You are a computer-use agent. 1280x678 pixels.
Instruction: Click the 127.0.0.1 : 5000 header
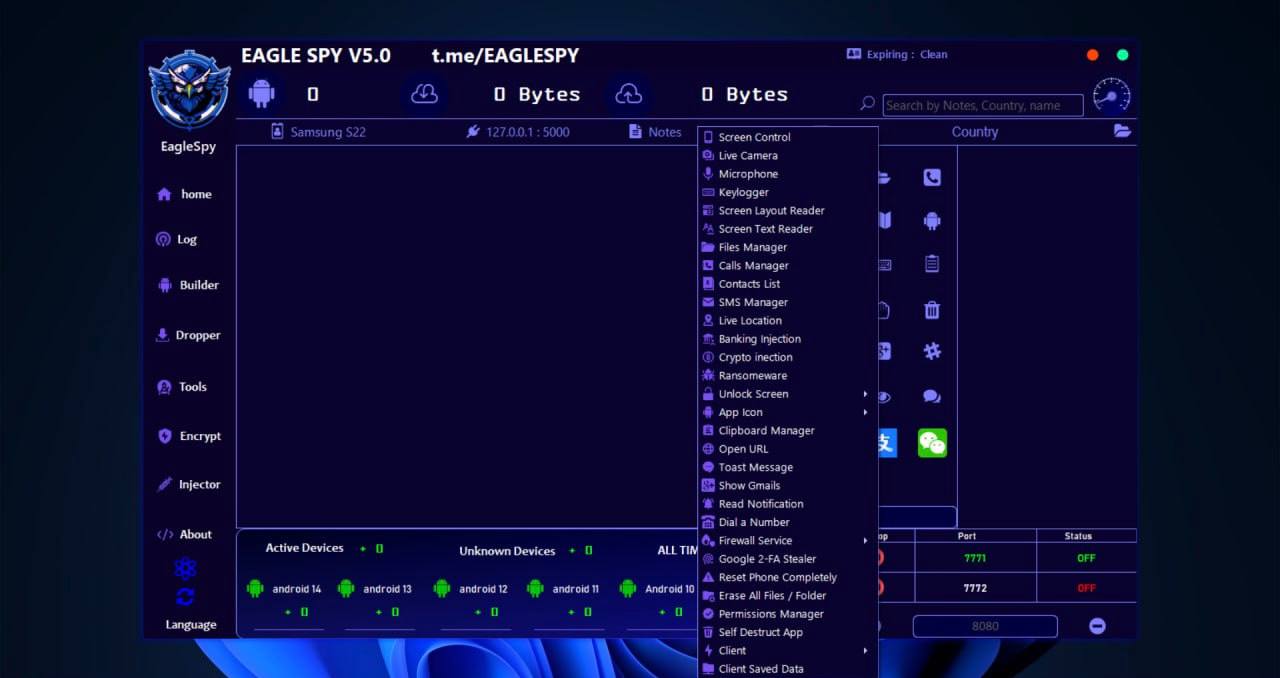[518, 132]
